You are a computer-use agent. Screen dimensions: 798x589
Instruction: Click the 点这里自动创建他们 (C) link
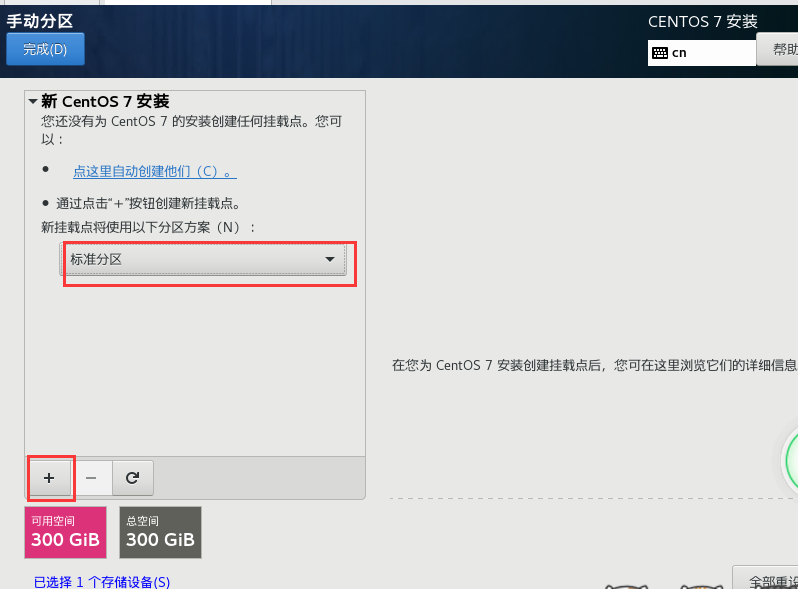click(155, 172)
